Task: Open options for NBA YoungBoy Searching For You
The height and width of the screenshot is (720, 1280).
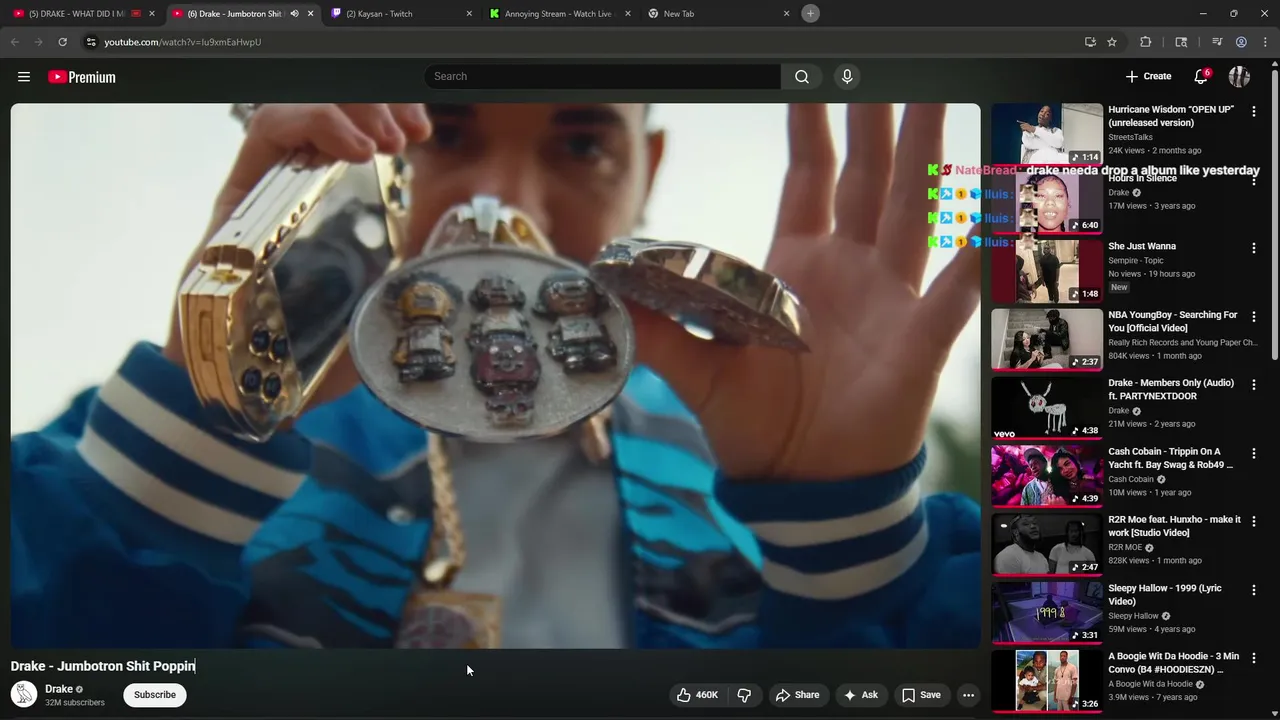Action: tap(1253, 317)
